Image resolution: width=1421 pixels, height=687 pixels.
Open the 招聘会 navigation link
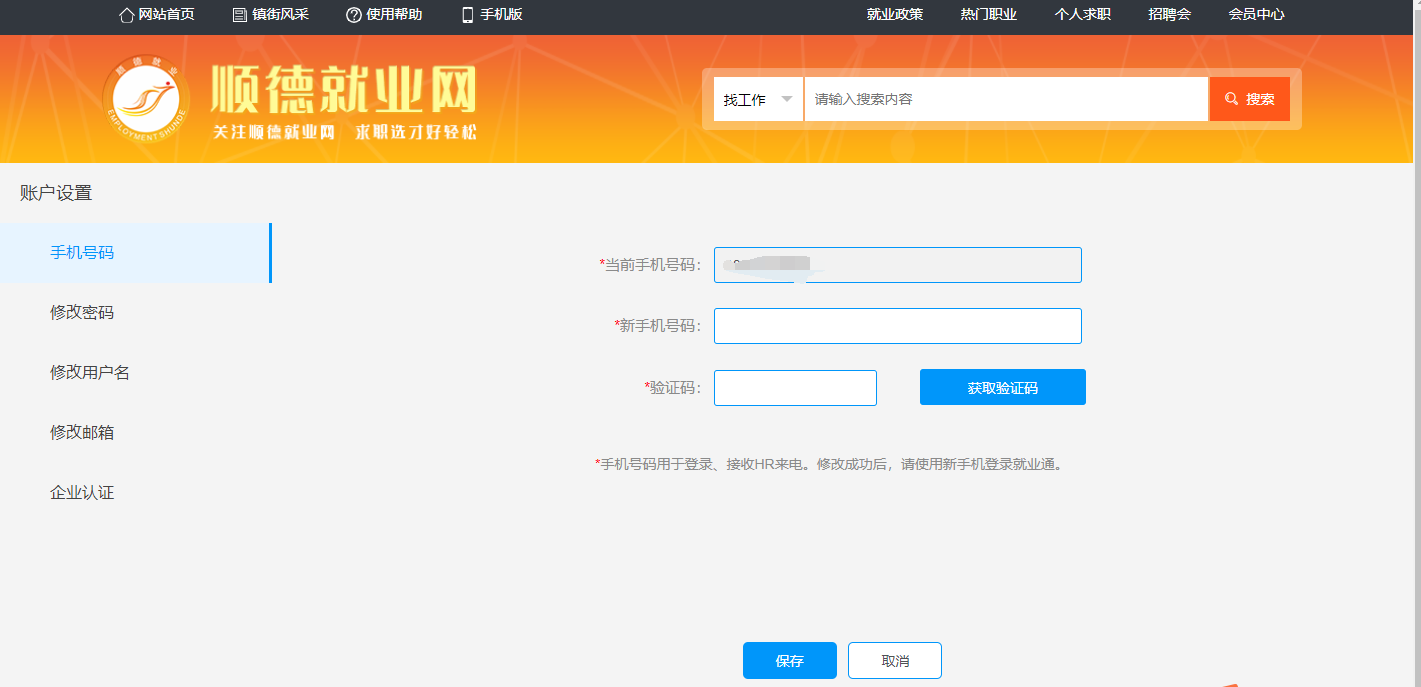coord(1169,15)
